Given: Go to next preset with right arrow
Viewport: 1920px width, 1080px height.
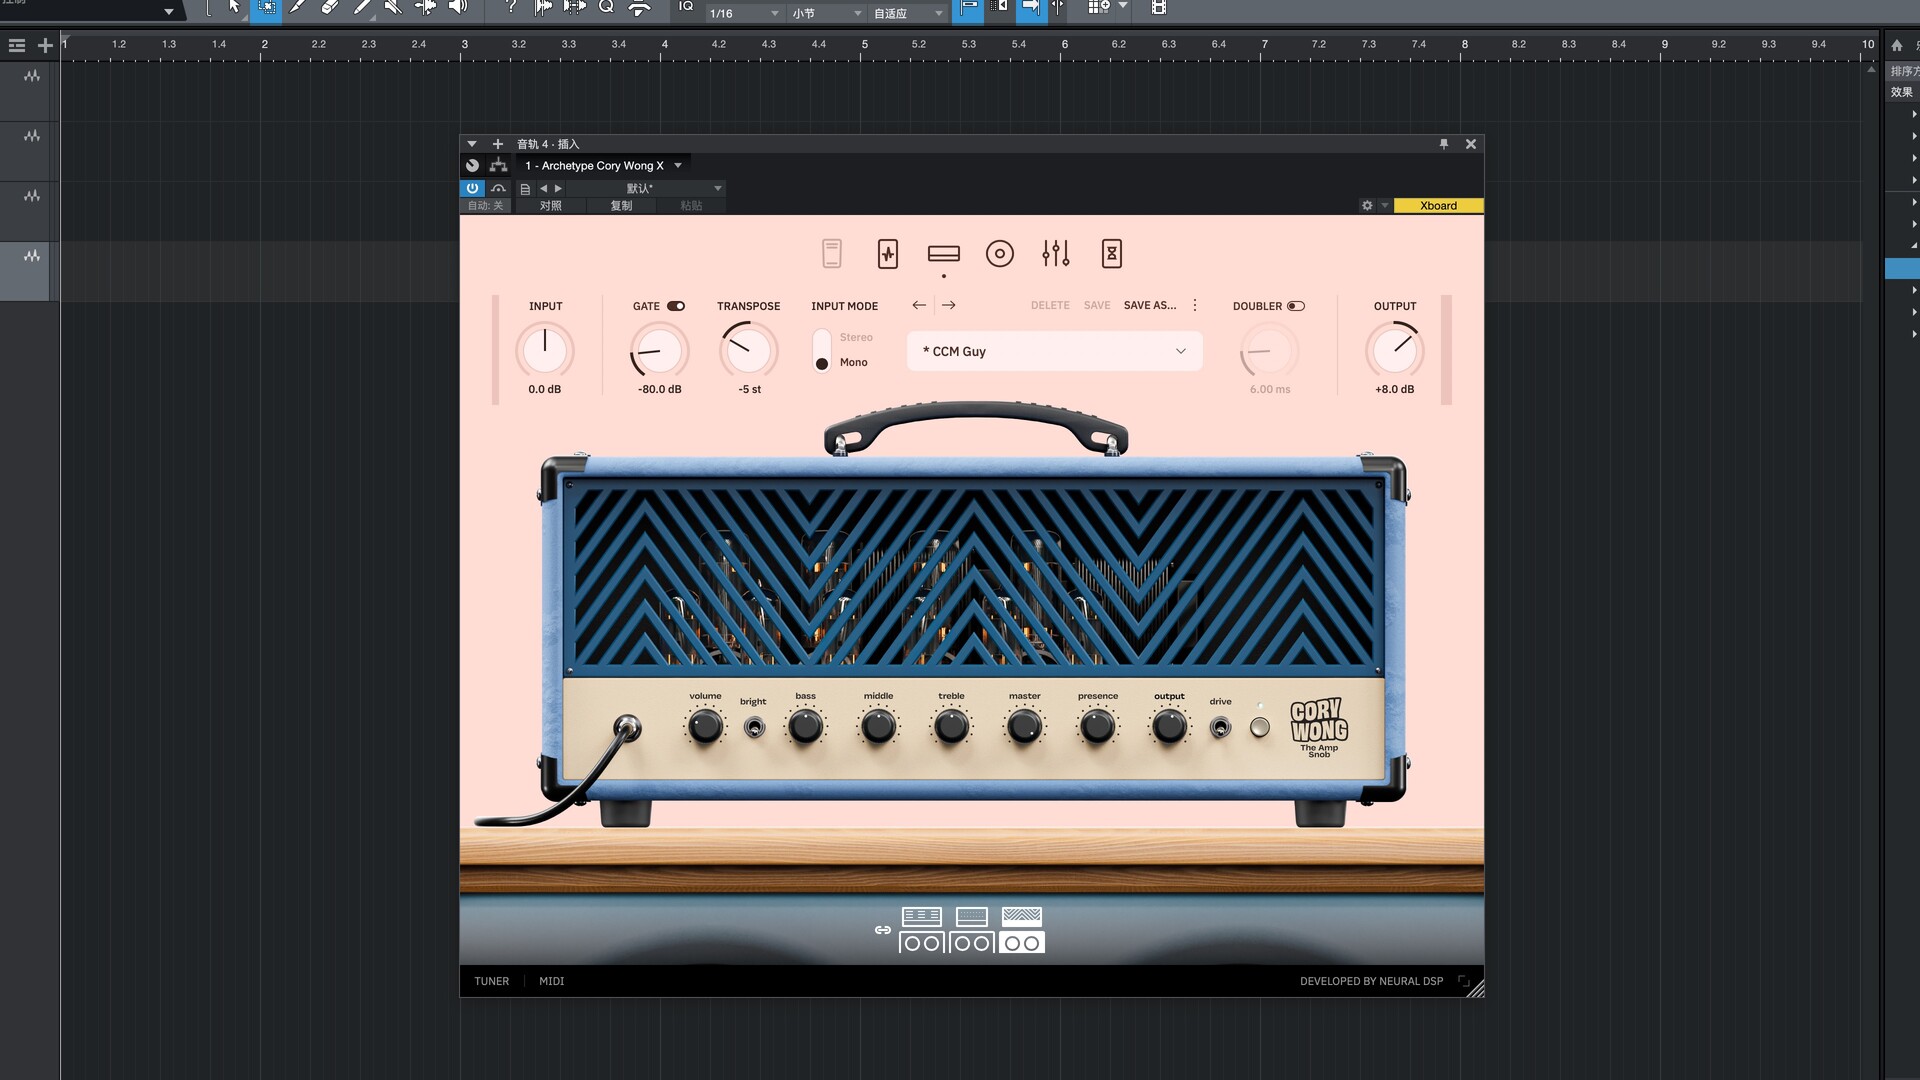Looking at the screenshot, I should point(948,305).
